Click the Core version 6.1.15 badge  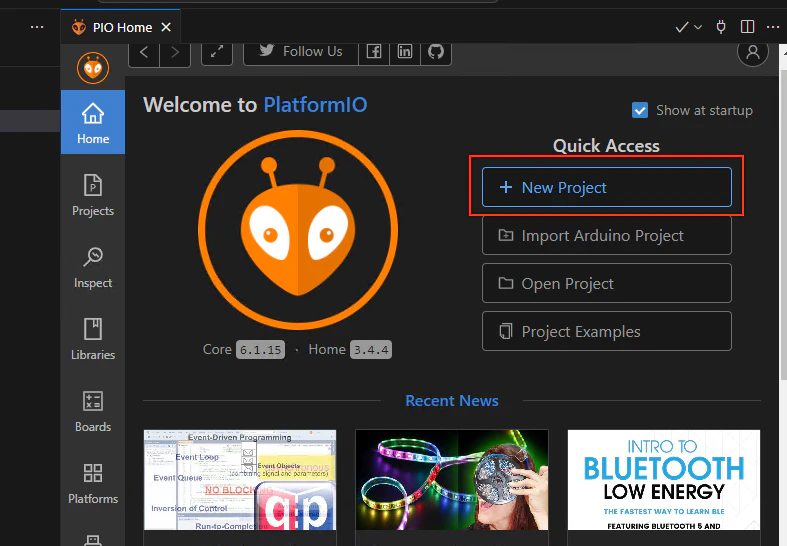(x=260, y=350)
